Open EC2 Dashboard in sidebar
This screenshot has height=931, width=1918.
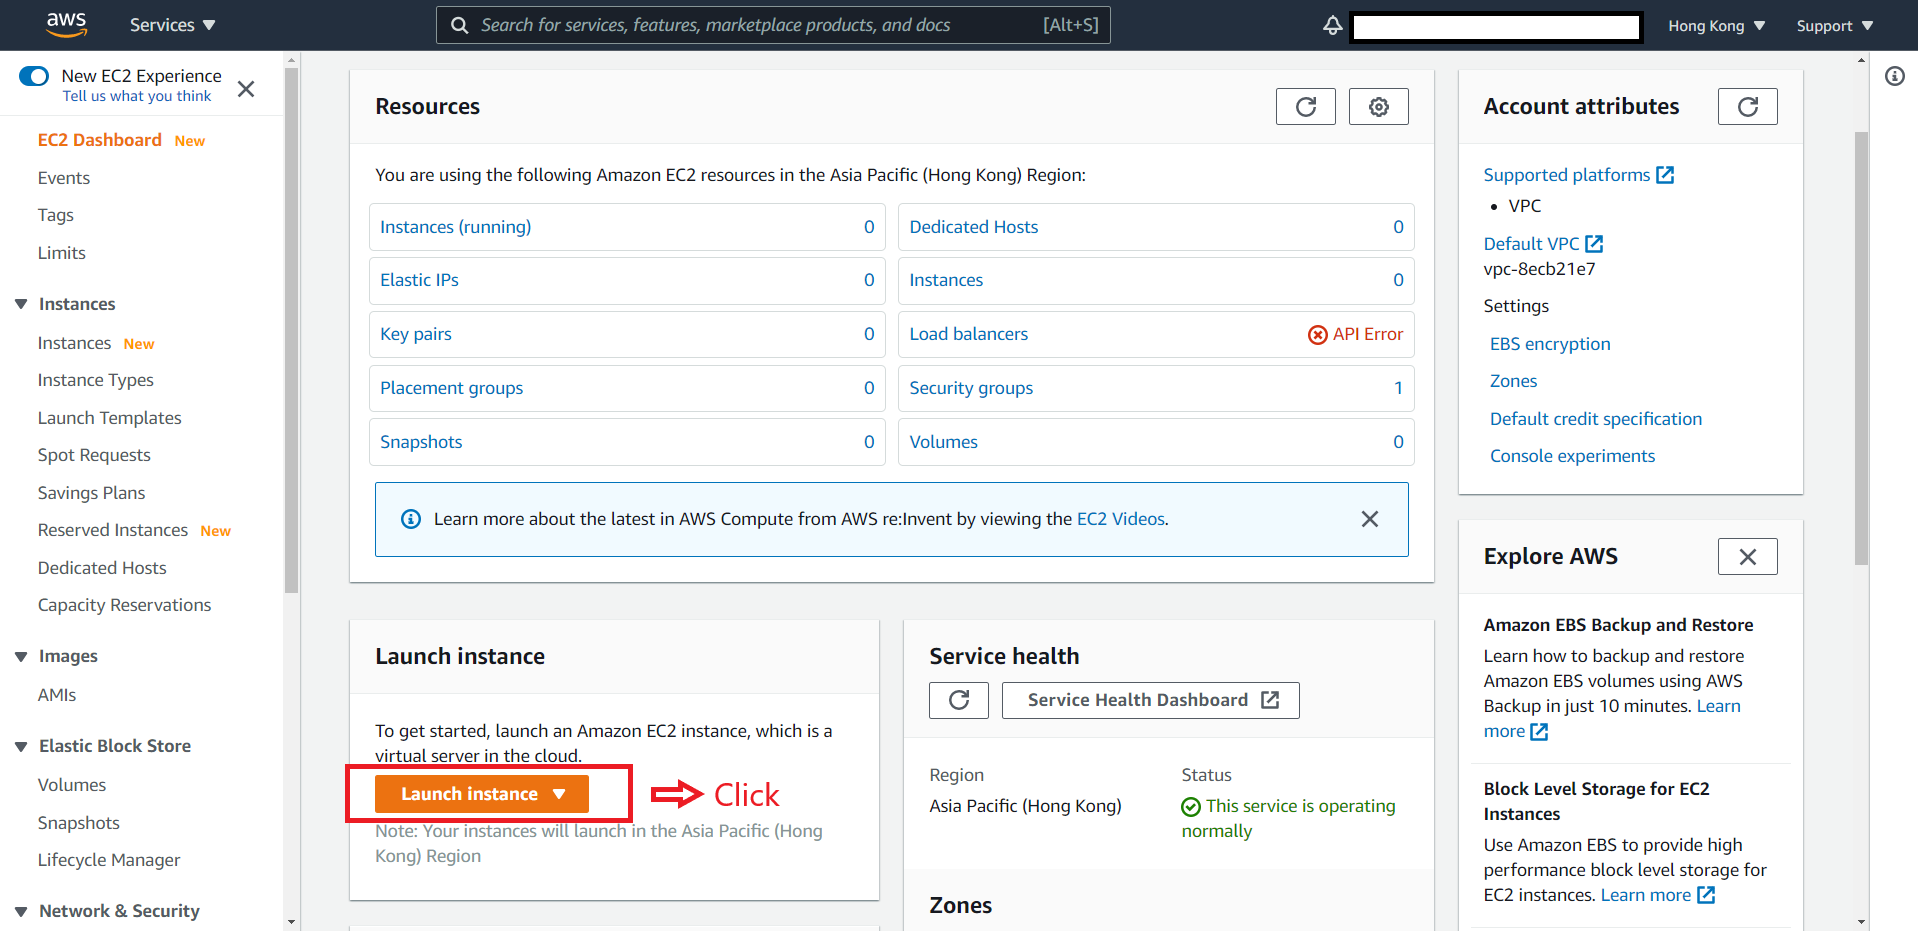point(100,140)
